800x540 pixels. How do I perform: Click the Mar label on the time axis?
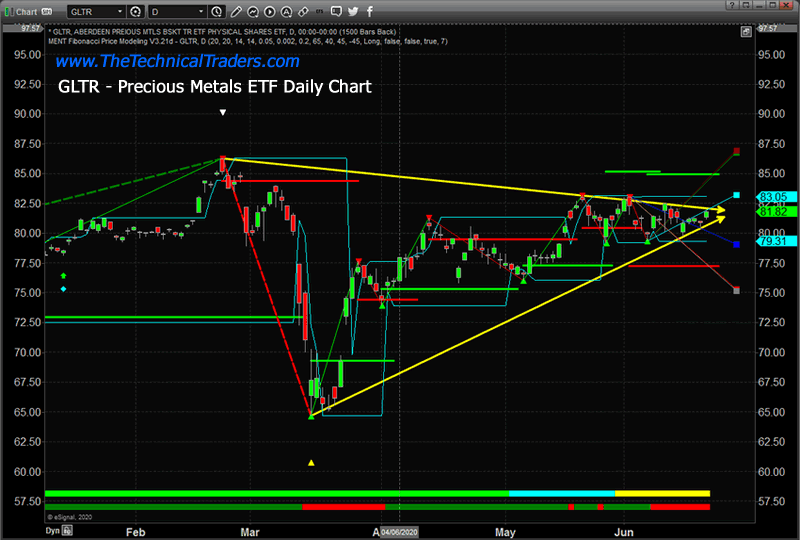click(x=250, y=532)
